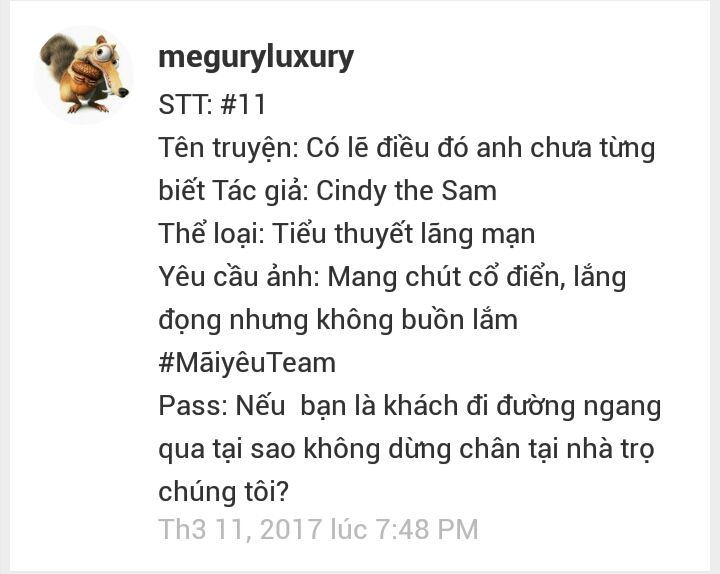Click the Thể loại label
This screenshot has height=574, width=720.
212,234
